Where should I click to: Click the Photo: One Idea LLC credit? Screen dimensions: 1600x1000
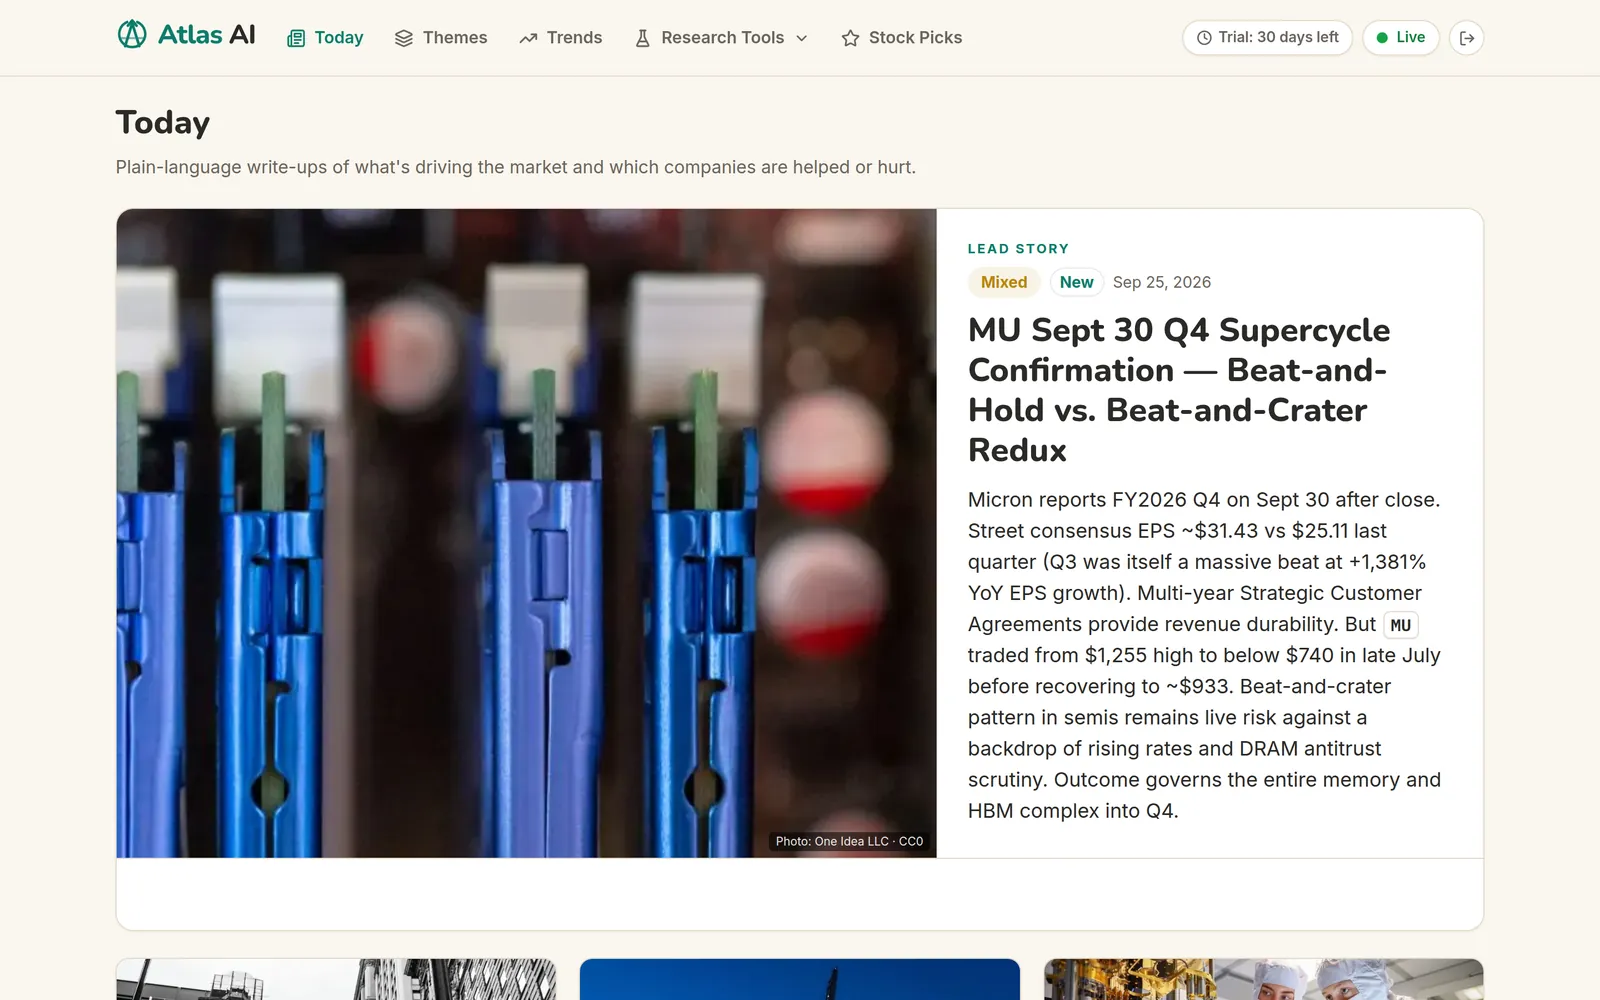tap(849, 841)
